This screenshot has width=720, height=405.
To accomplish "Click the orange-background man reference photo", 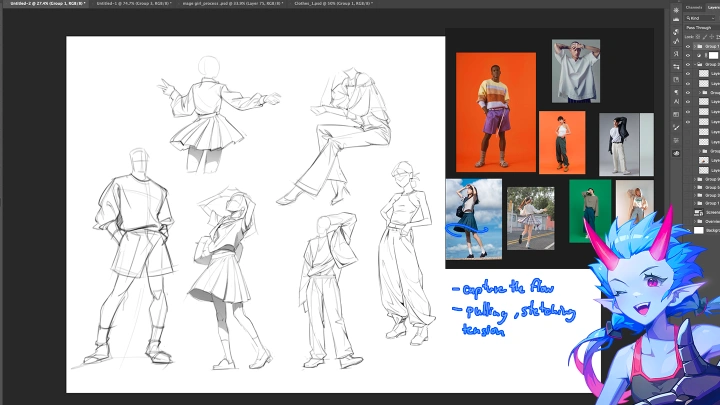I will click(x=496, y=112).
